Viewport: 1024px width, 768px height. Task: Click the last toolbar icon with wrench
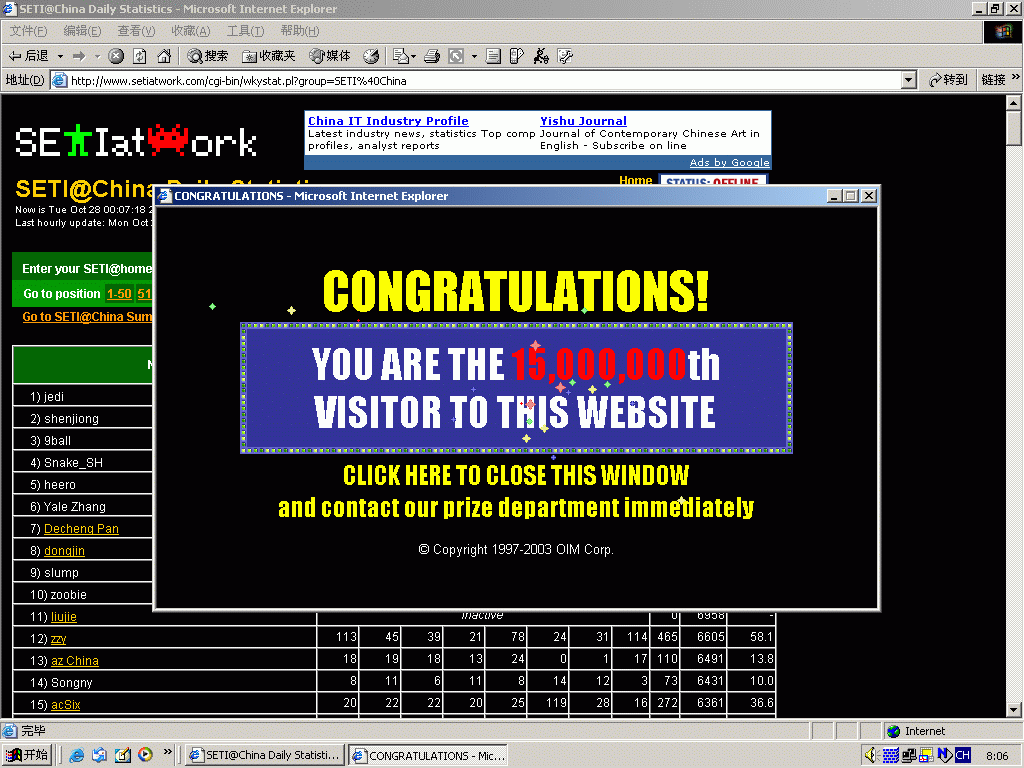(x=565, y=56)
